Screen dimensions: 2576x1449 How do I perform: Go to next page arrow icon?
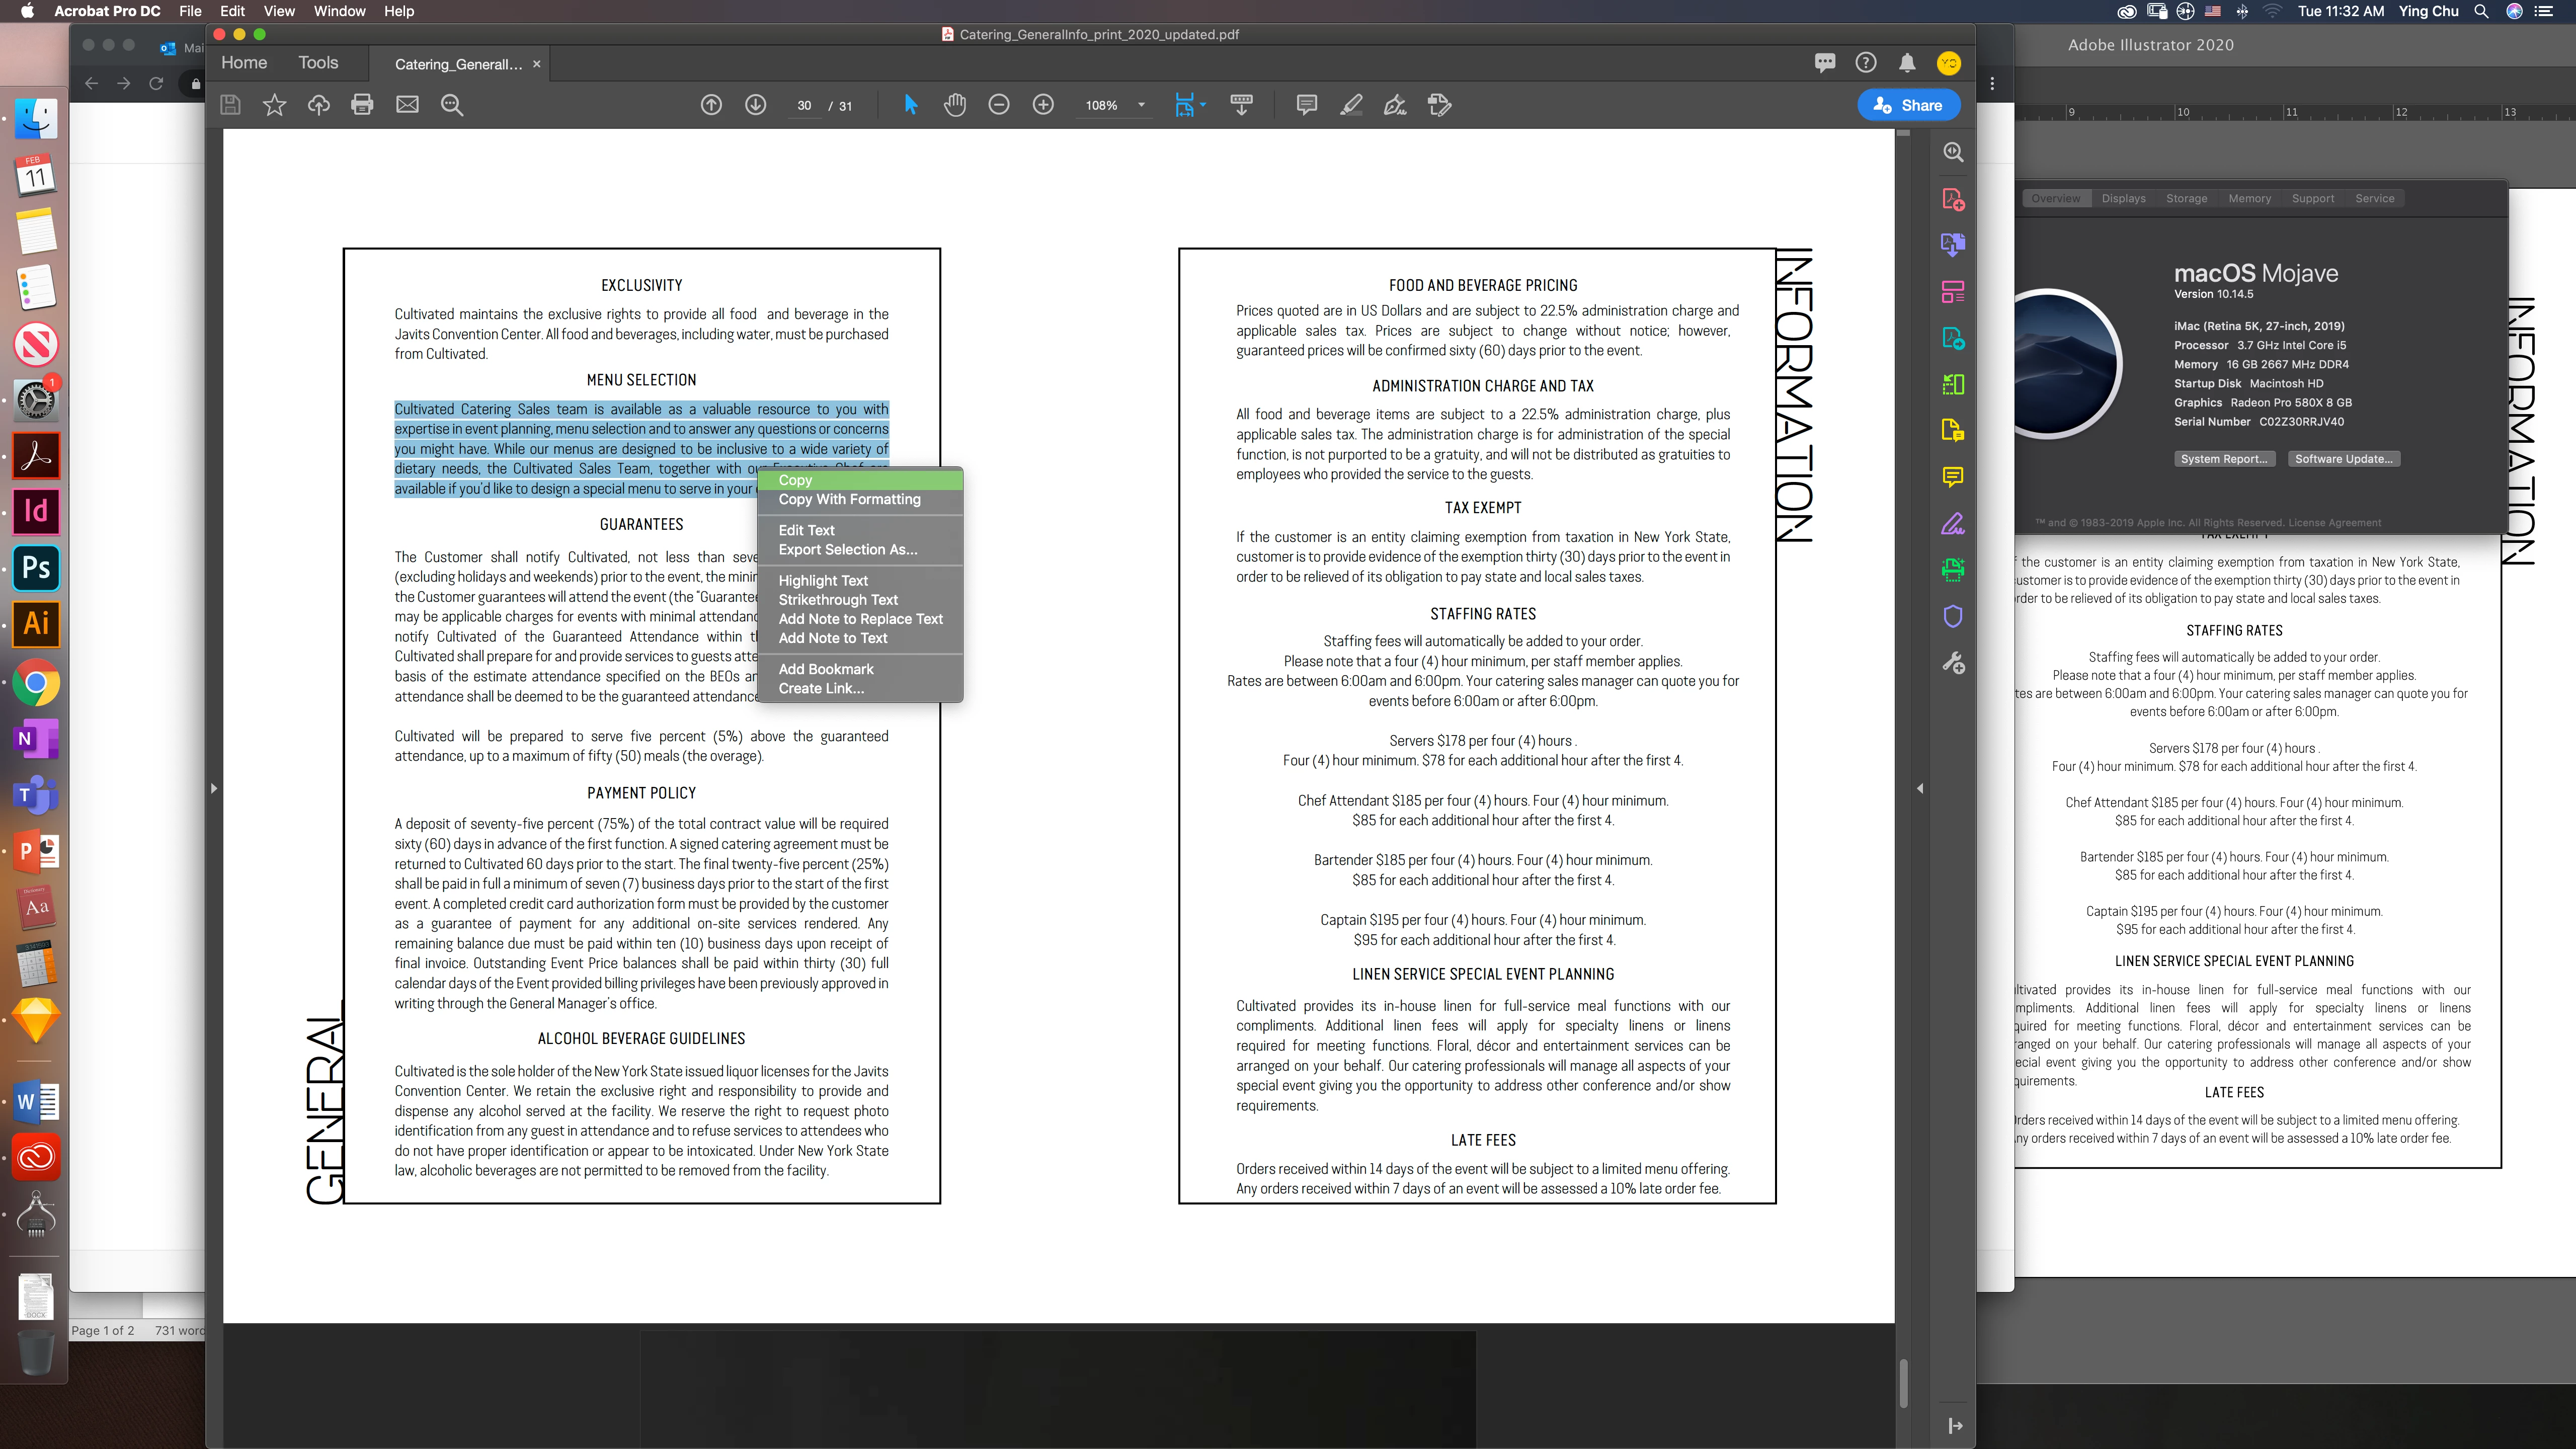755,105
